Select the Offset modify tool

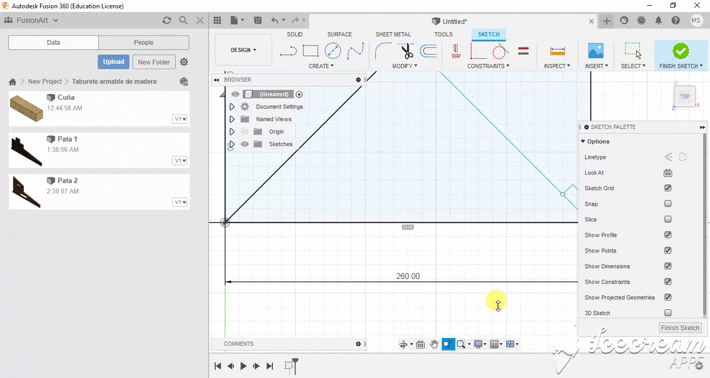click(428, 51)
